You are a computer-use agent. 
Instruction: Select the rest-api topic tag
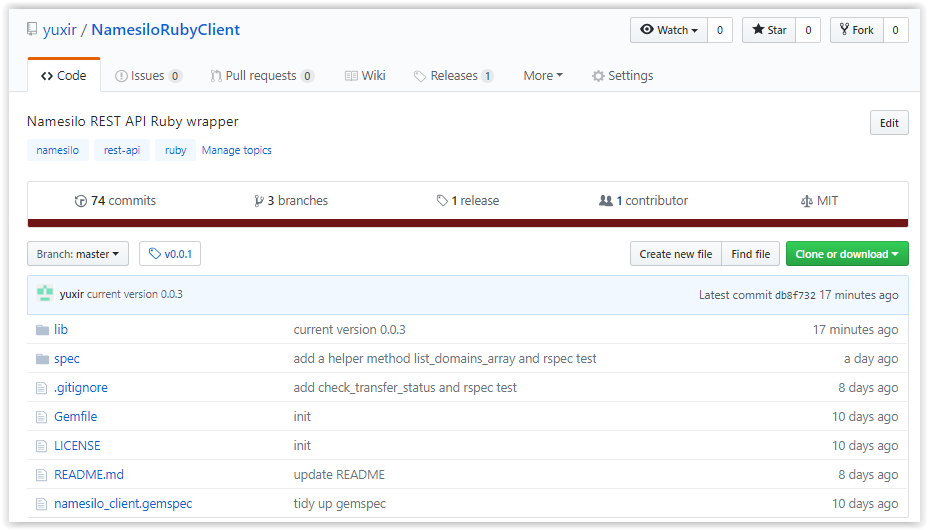click(122, 150)
